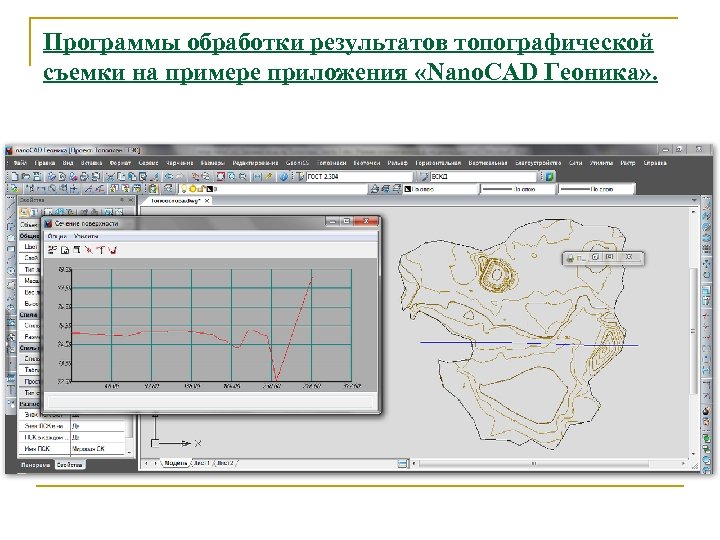Close the small floating toolbar
720x540 pixels.
(629, 257)
